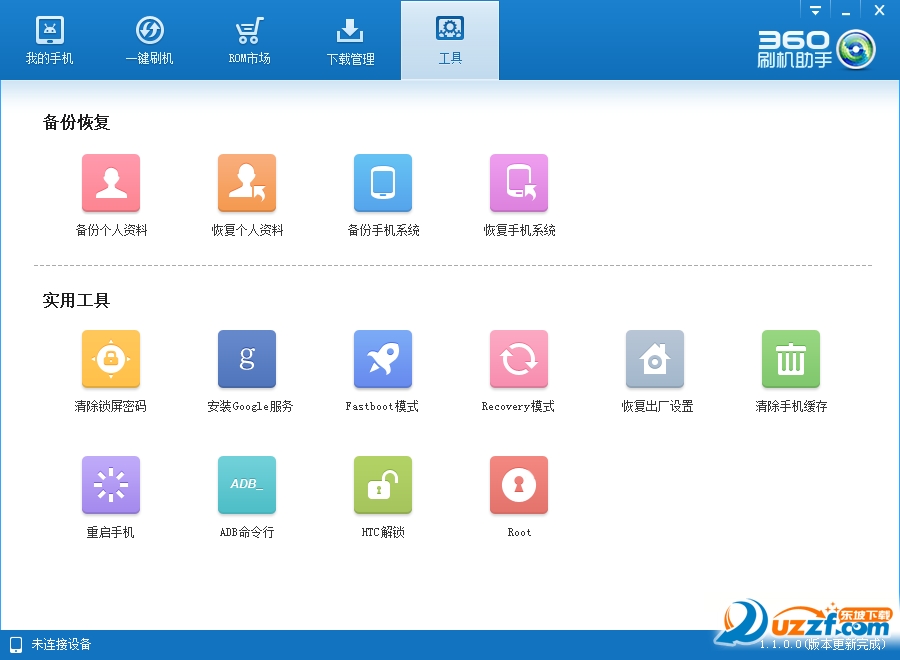Click the 恢复个人资料 restore icon
Screen dimensions: 900x660
tap(247, 183)
